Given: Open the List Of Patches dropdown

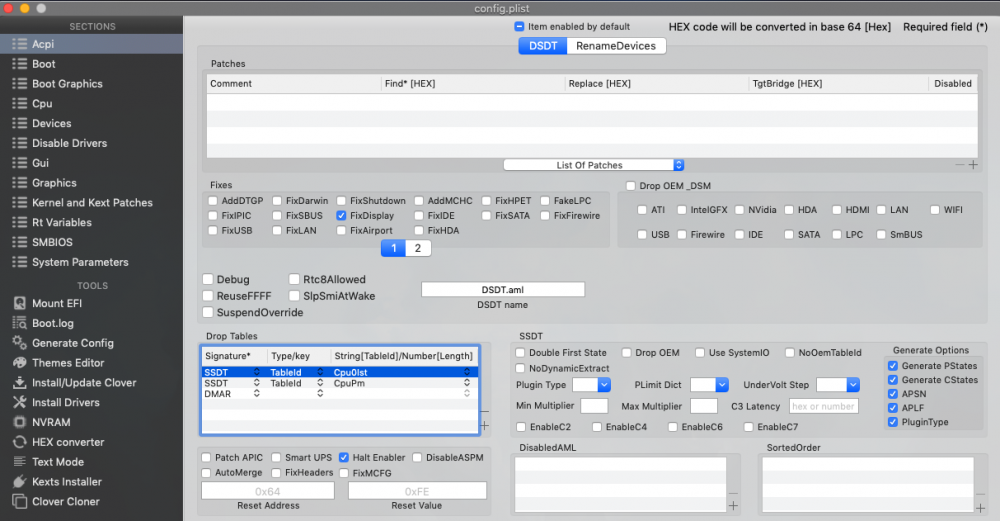Looking at the screenshot, I should 594,165.
